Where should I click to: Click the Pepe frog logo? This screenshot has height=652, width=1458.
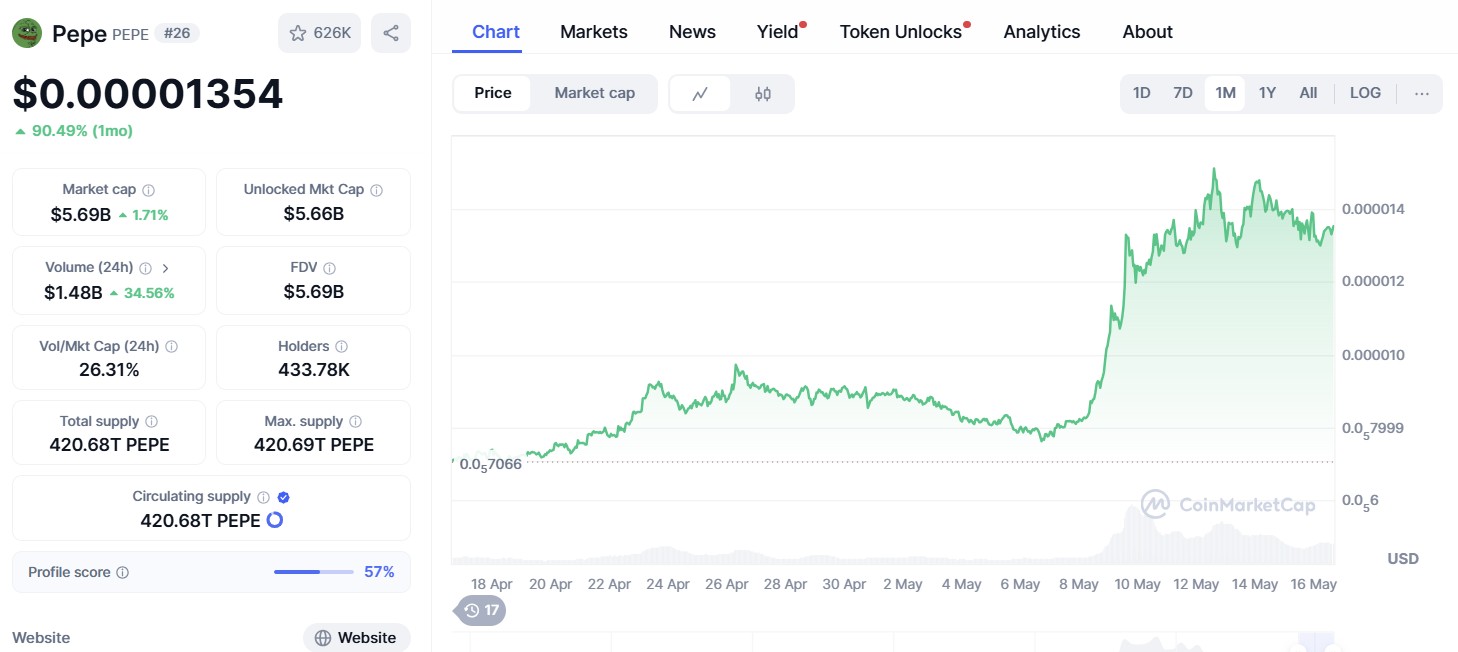pos(28,32)
